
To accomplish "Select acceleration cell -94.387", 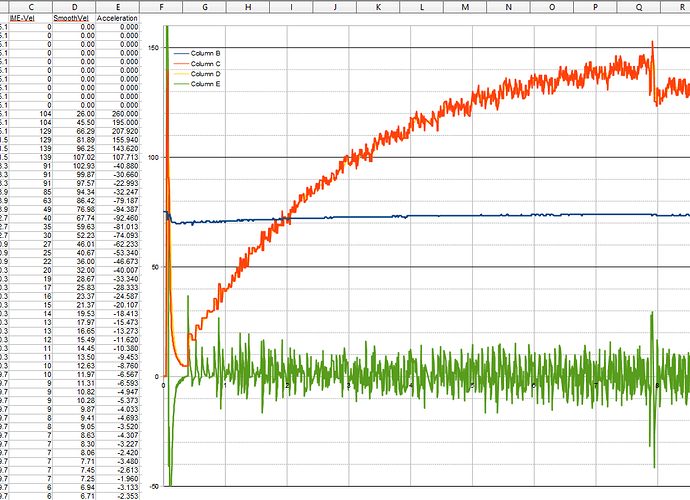I will pyautogui.click(x=118, y=209).
